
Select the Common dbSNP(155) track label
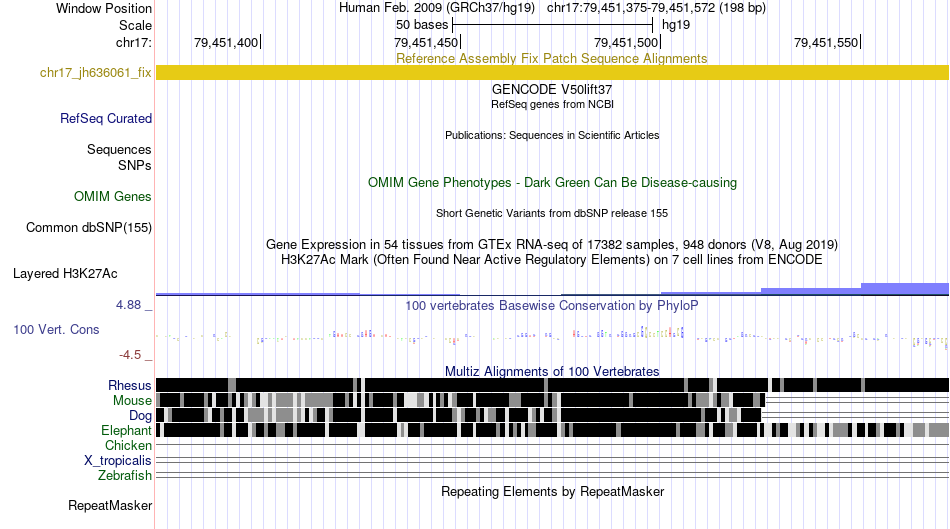pos(89,228)
